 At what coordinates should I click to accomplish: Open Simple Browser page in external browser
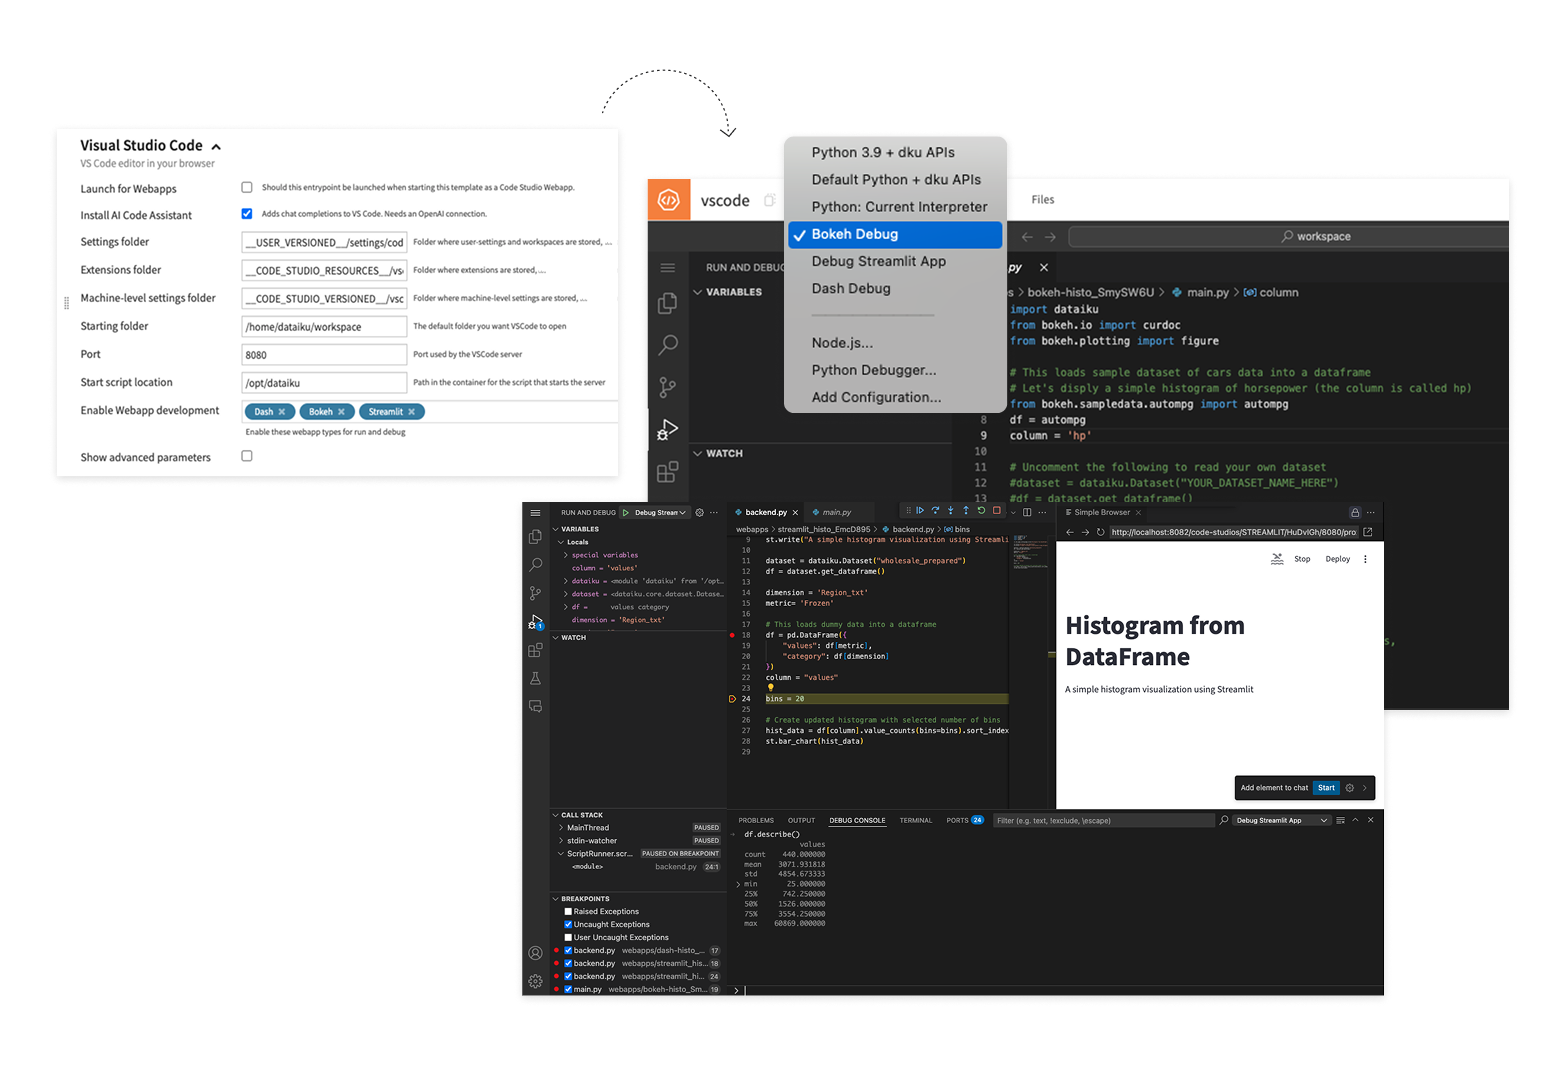[1368, 532]
